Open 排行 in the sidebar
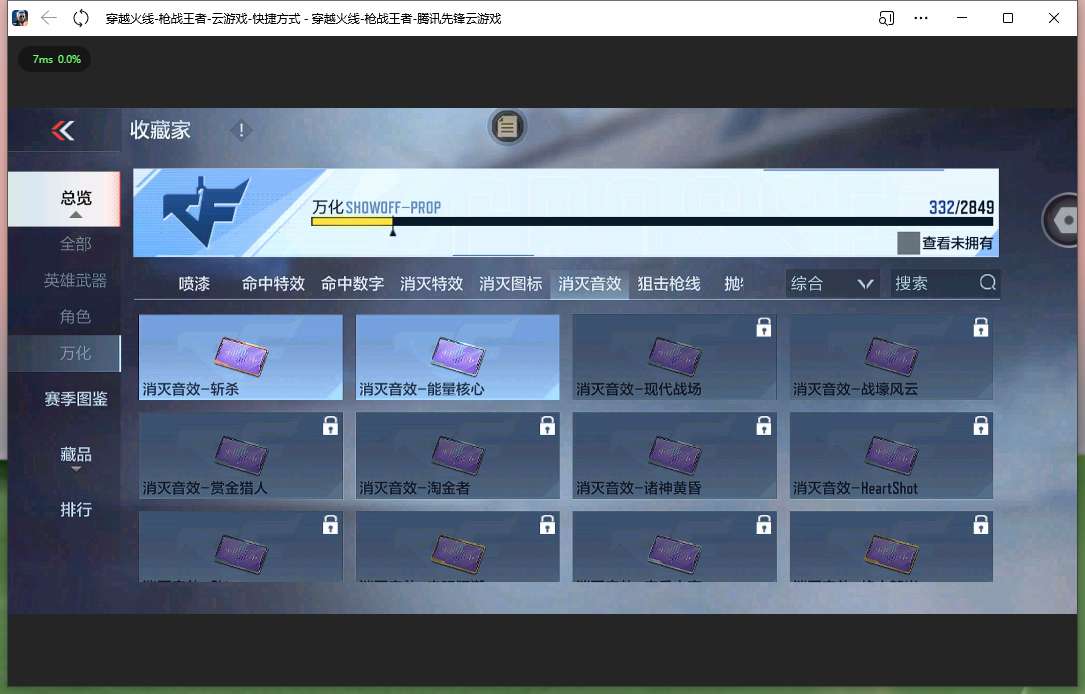The image size is (1085, 694). tap(75, 510)
